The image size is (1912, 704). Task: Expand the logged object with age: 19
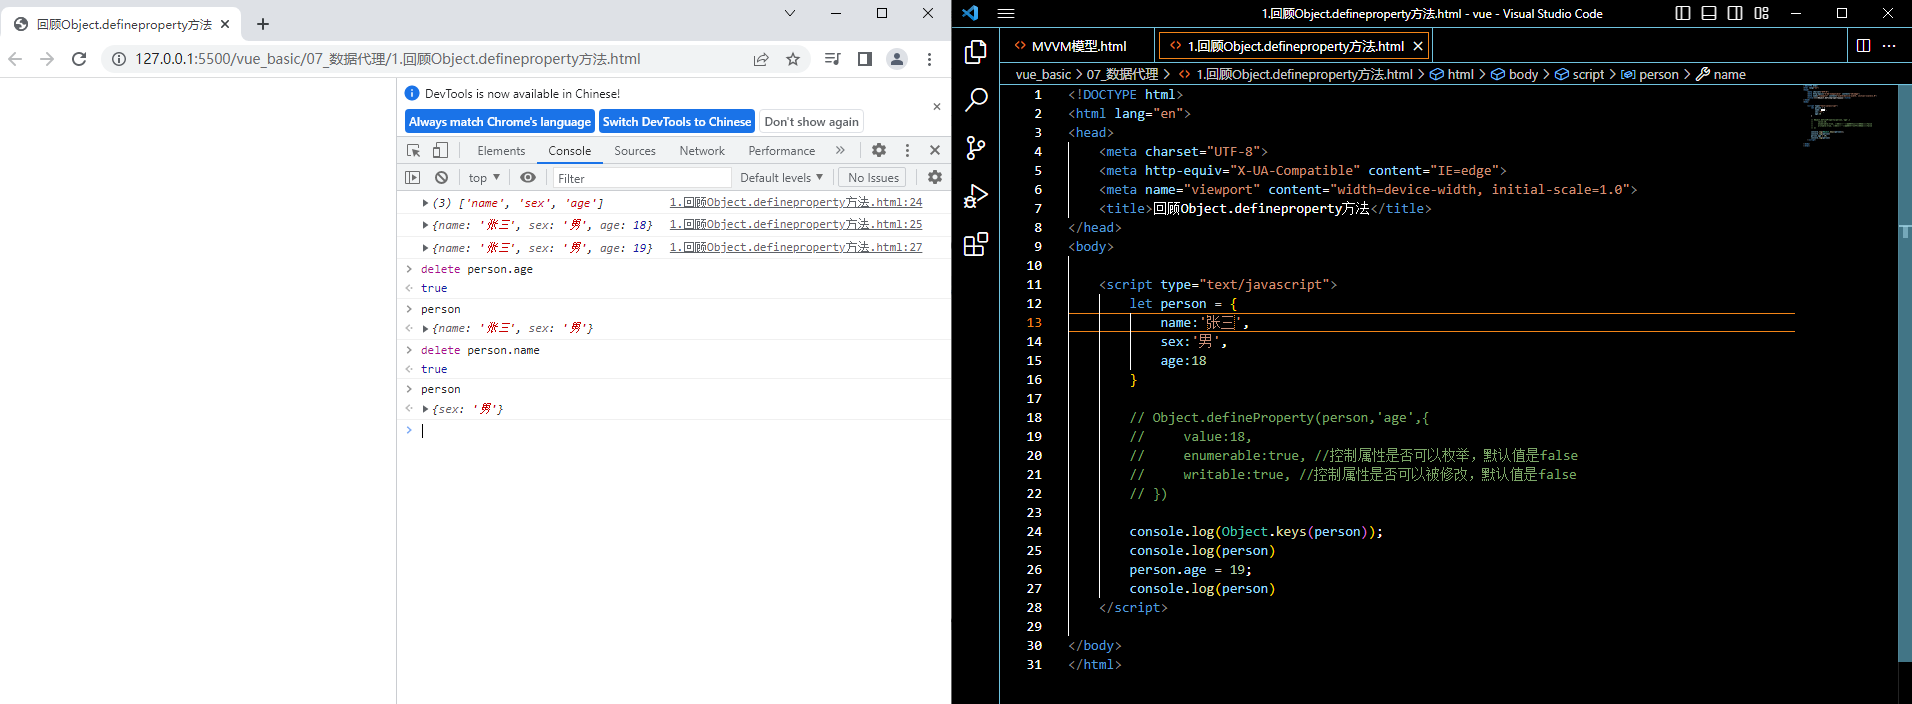(425, 248)
